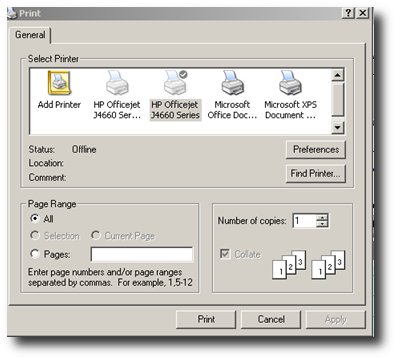Switch to the General tab
This screenshot has height=360, width=397.
click(x=30, y=35)
